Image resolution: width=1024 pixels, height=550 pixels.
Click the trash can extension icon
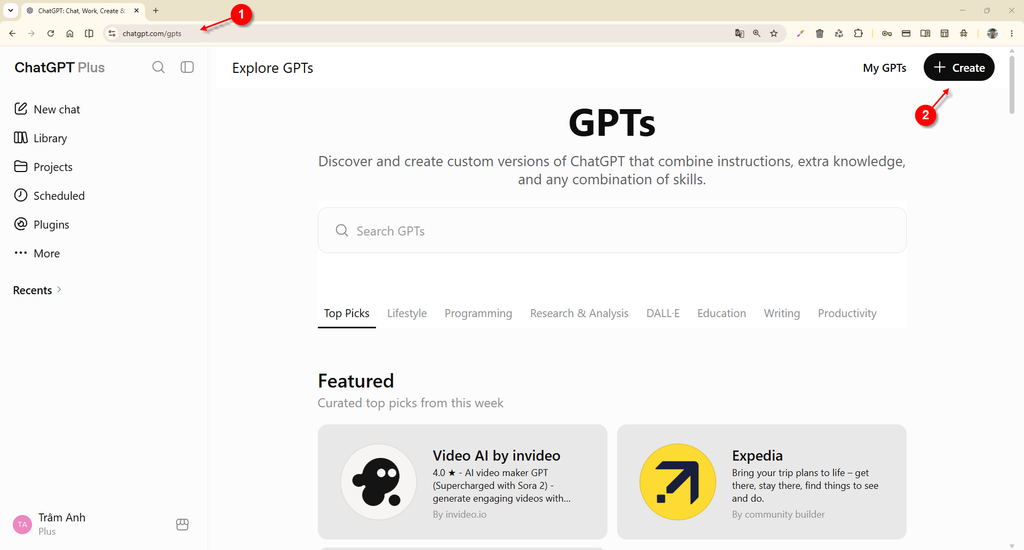(x=820, y=33)
